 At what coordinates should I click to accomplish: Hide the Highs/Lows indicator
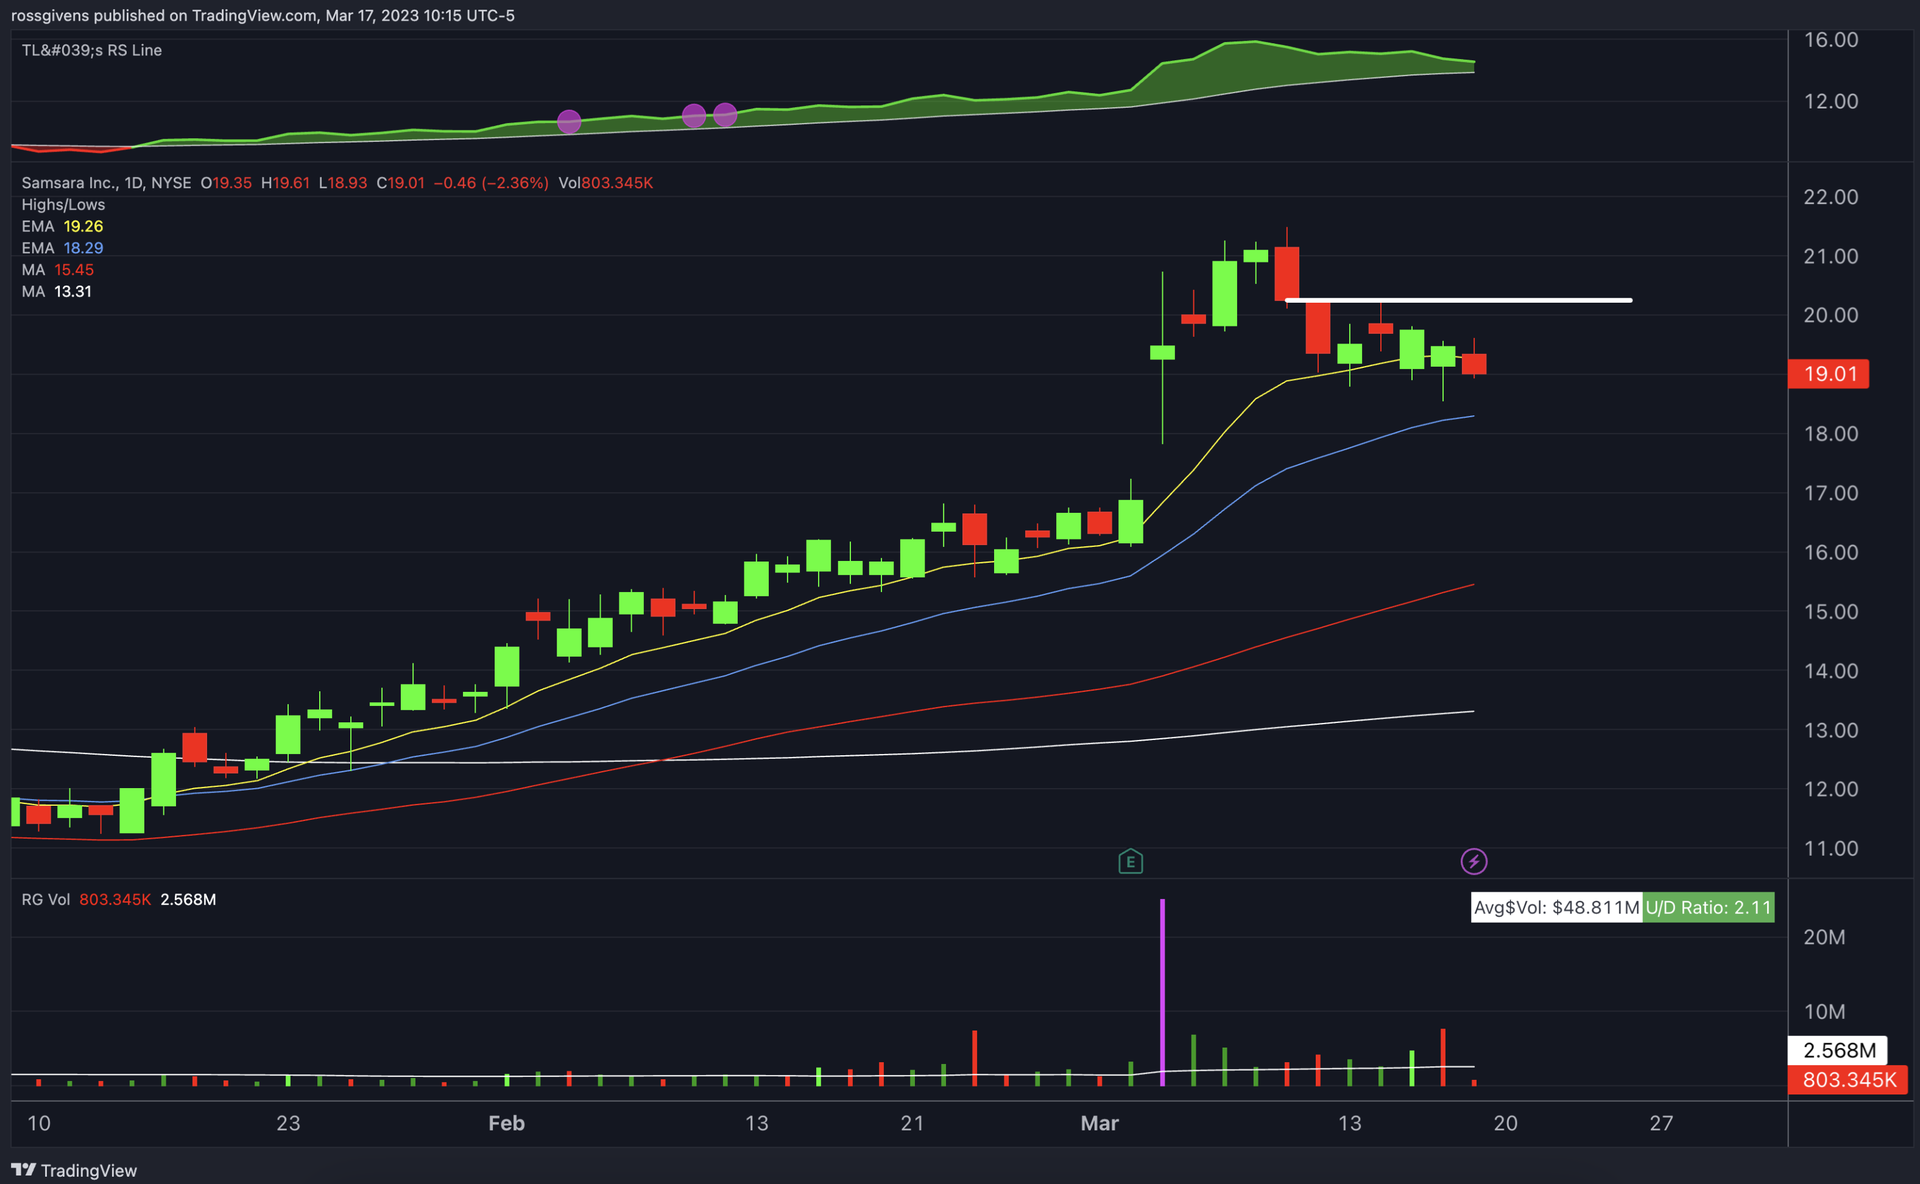(x=62, y=205)
